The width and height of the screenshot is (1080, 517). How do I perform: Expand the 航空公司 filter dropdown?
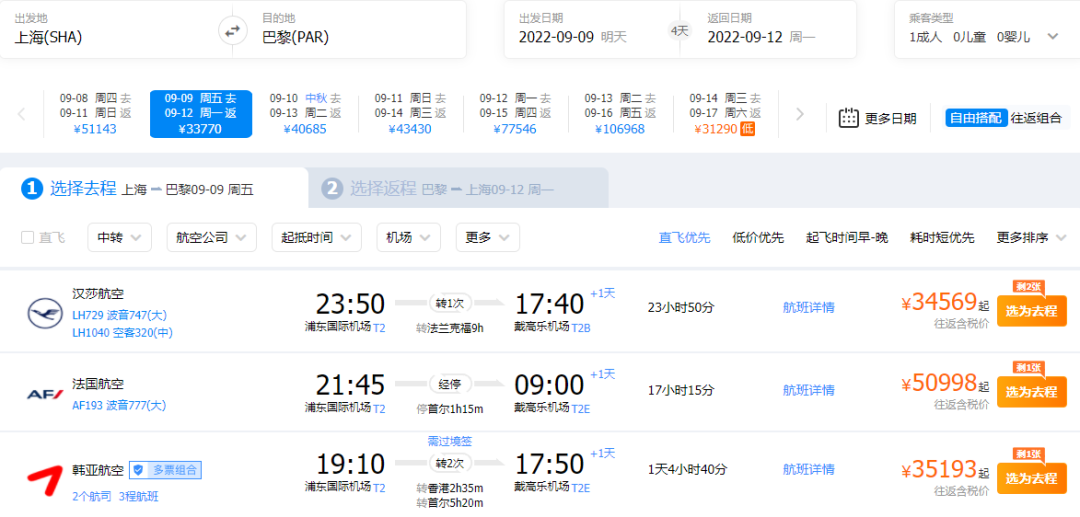[211, 238]
